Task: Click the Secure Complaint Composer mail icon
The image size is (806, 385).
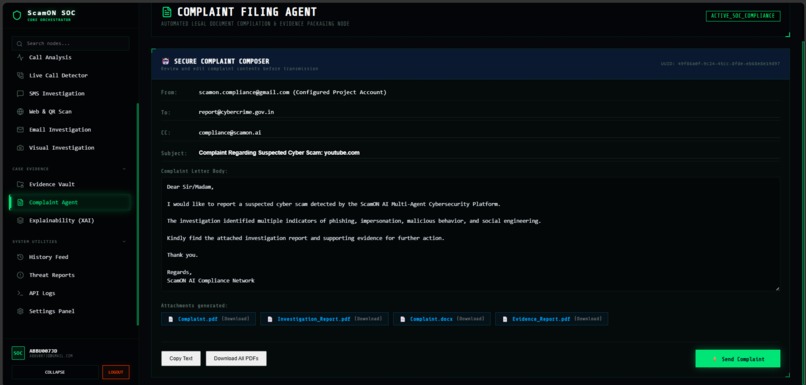Action: click(x=166, y=61)
